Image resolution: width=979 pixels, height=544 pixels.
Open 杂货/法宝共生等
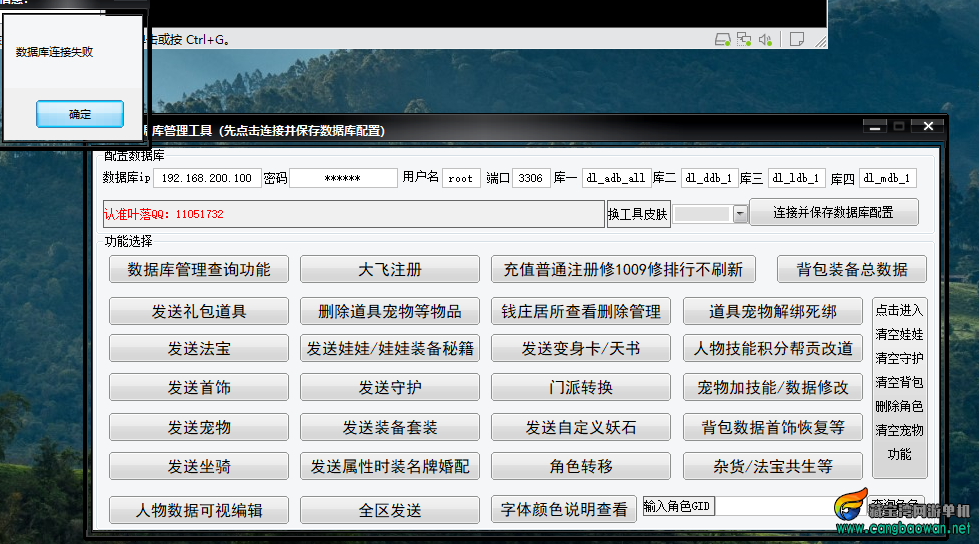(x=773, y=466)
